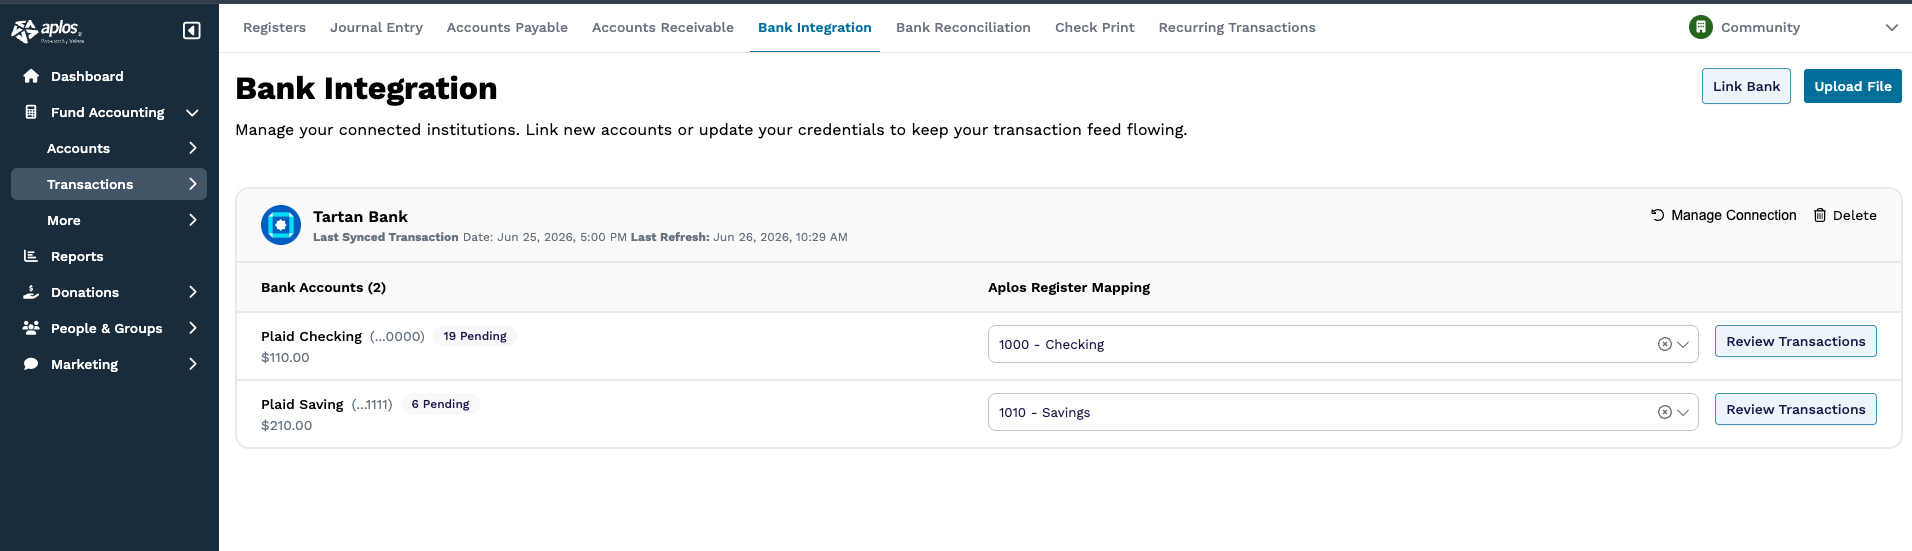Select the Bank Integration tab
1912x551 pixels.
(815, 27)
